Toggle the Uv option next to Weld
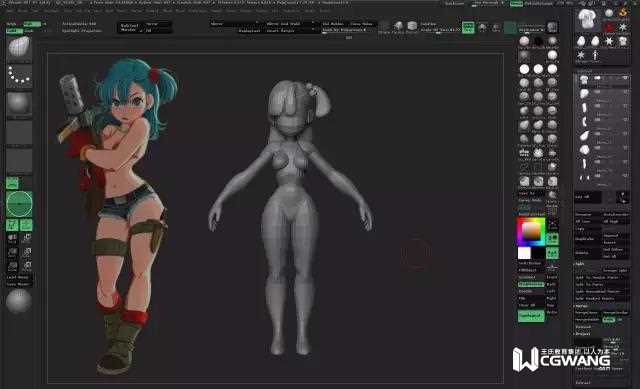Image resolution: width=640 pixels, height=389 pixels. [621, 320]
